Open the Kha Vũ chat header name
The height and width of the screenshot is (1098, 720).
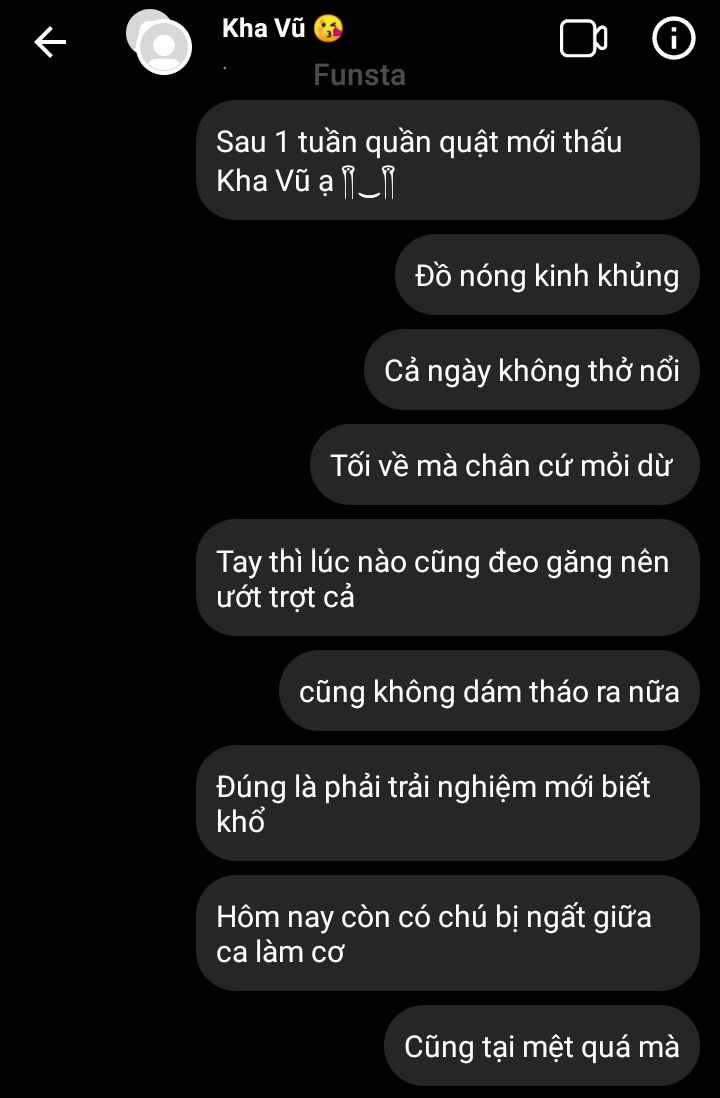(263, 29)
